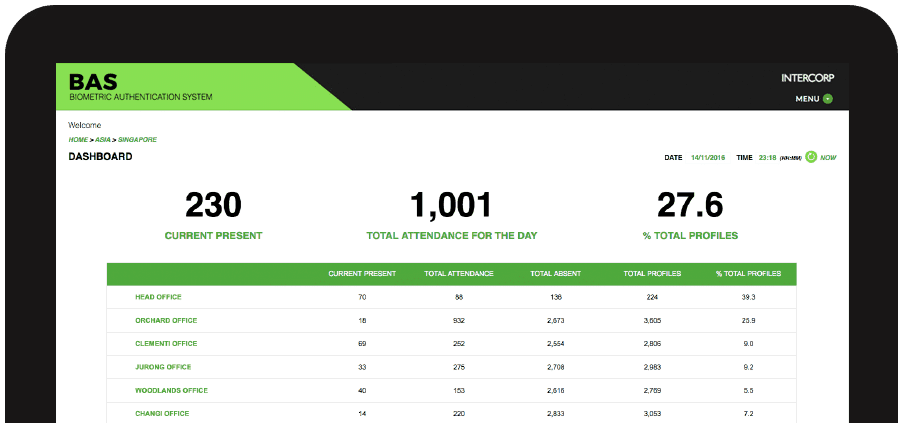Open JURONG OFFICE row link

163,367
